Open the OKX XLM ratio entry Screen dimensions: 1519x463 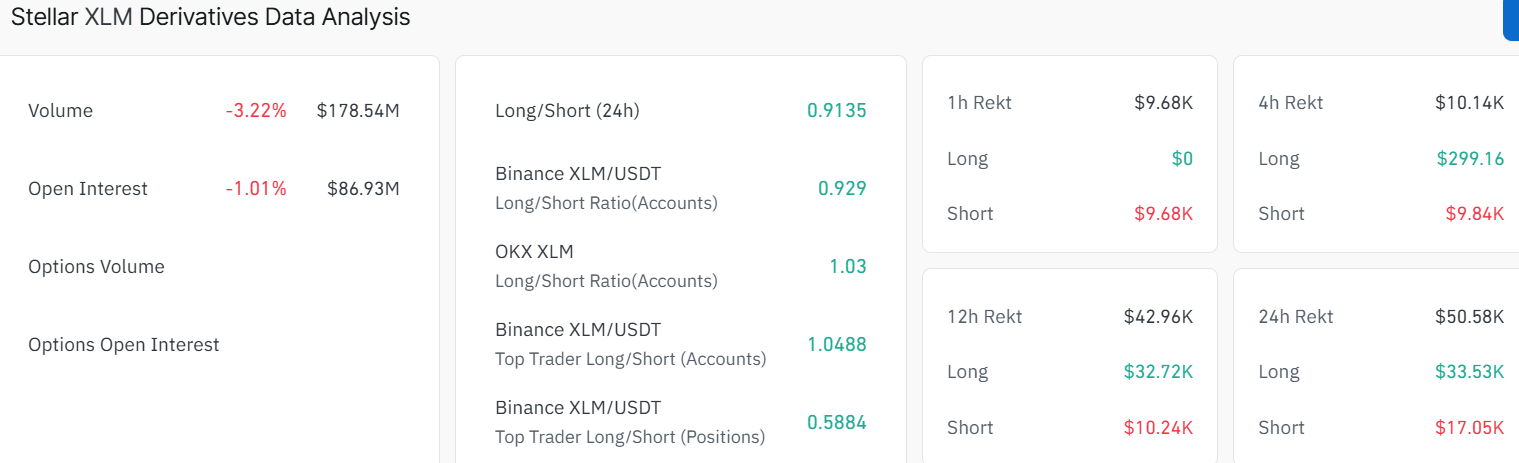(x=606, y=266)
